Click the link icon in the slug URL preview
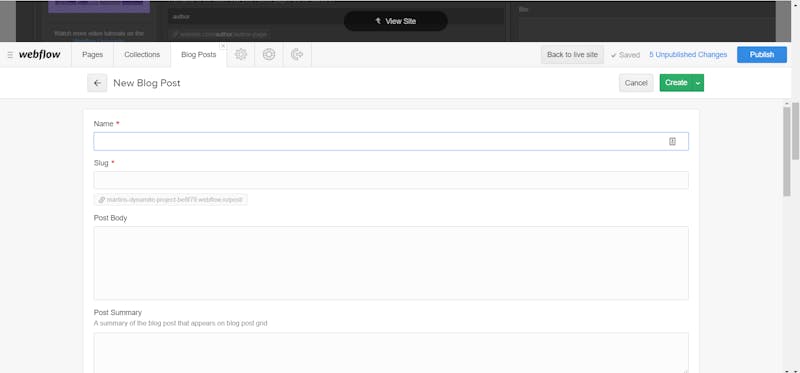The image size is (800, 373). (x=102, y=200)
